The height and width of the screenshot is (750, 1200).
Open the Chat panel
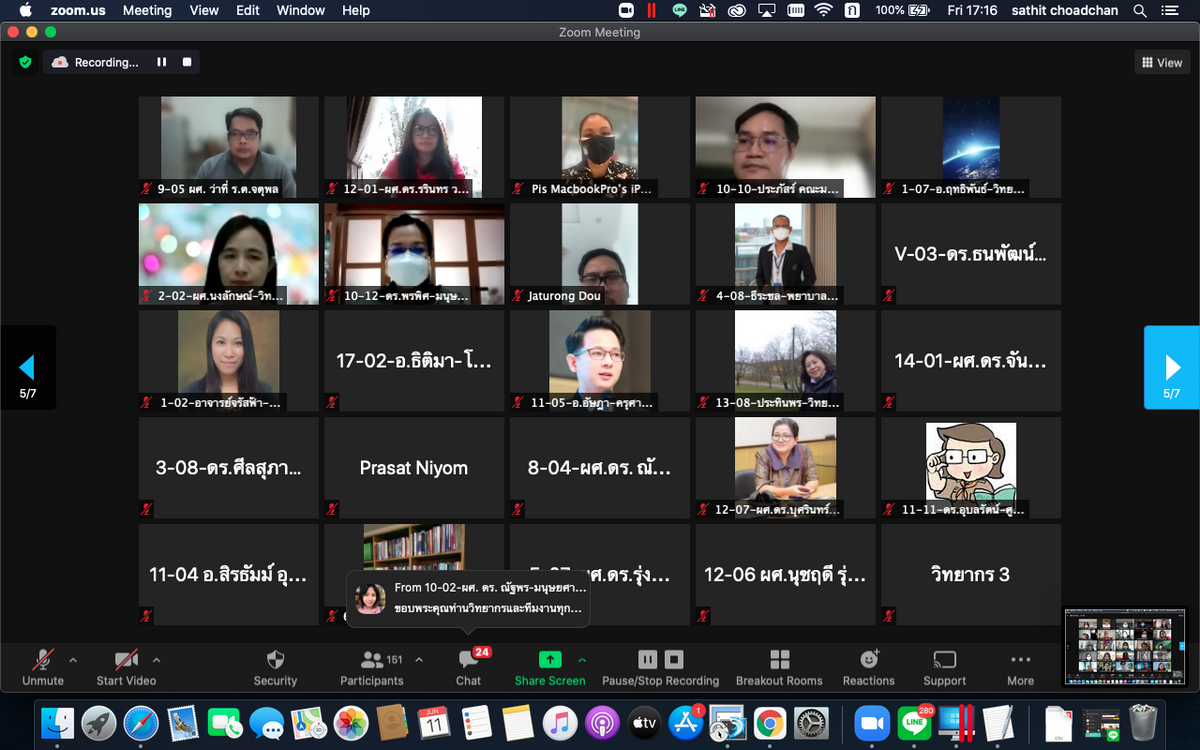(x=468, y=668)
